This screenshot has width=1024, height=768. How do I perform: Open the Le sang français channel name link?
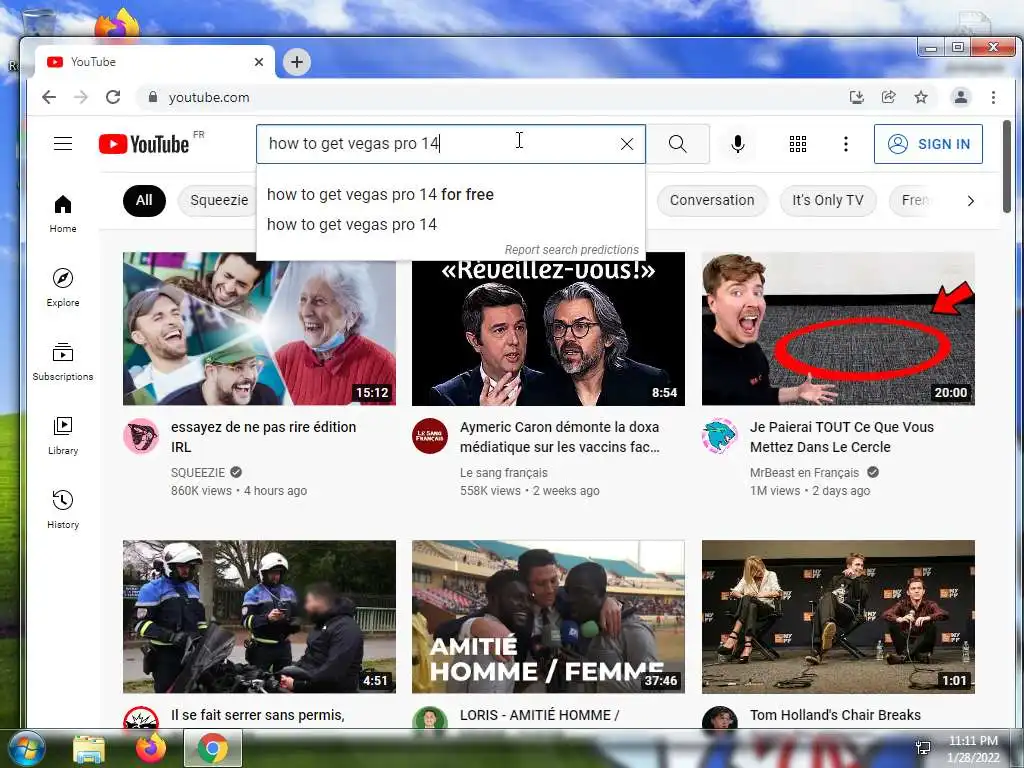pos(504,473)
